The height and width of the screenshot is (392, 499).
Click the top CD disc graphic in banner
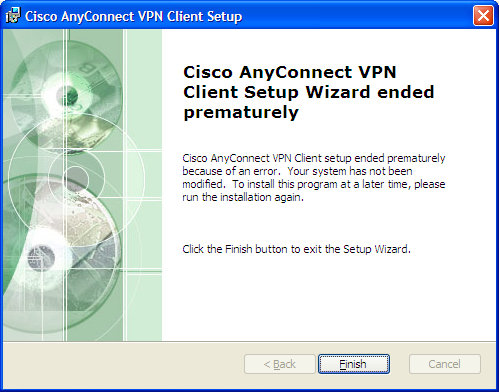click(x=67, y=97)
